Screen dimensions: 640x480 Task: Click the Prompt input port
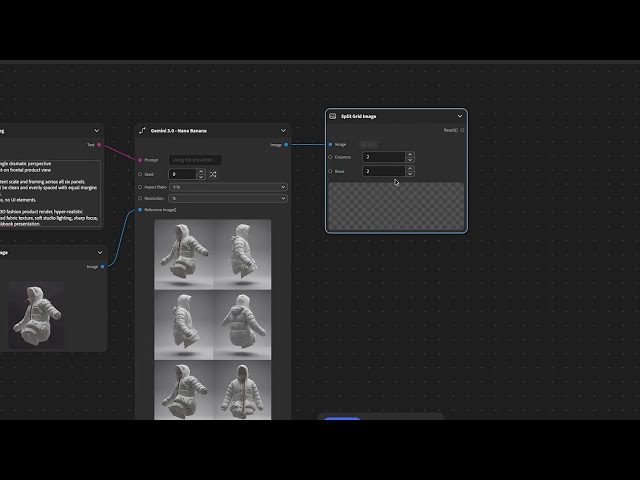coord(140,160)
